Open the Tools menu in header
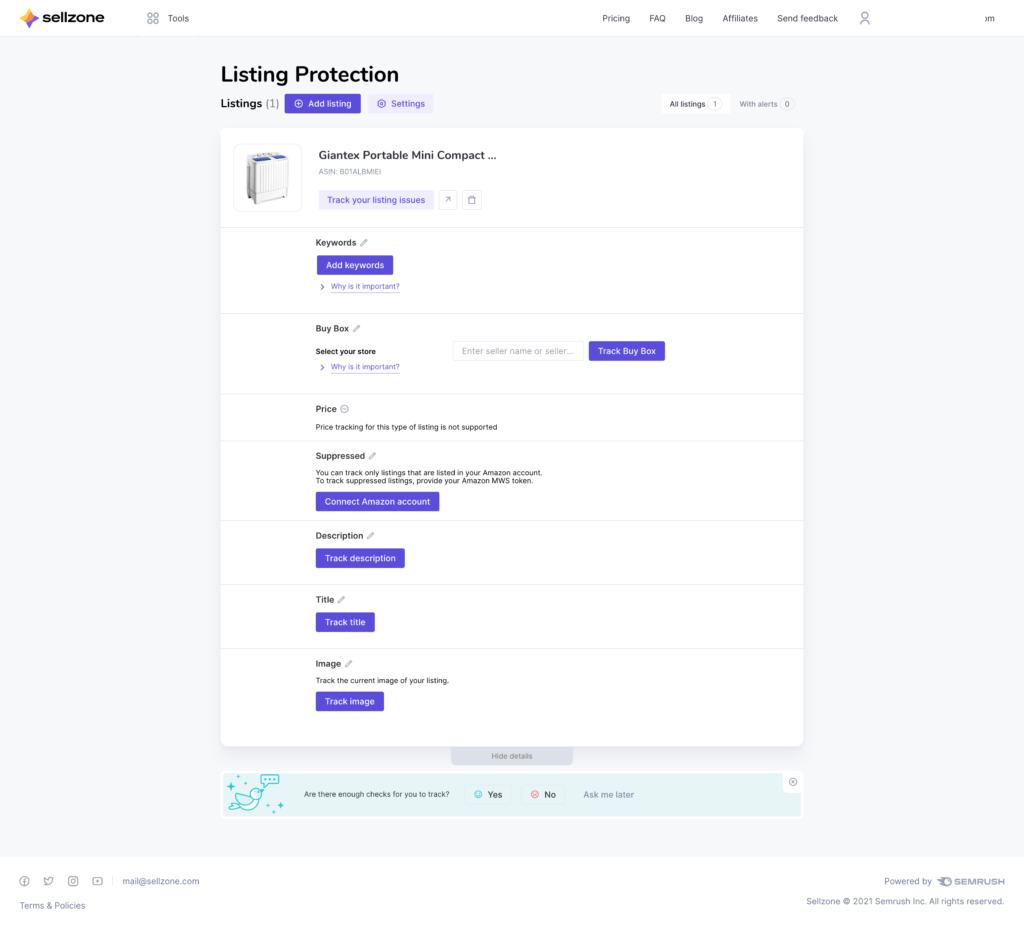1024x925 pixels. point(168,18)
